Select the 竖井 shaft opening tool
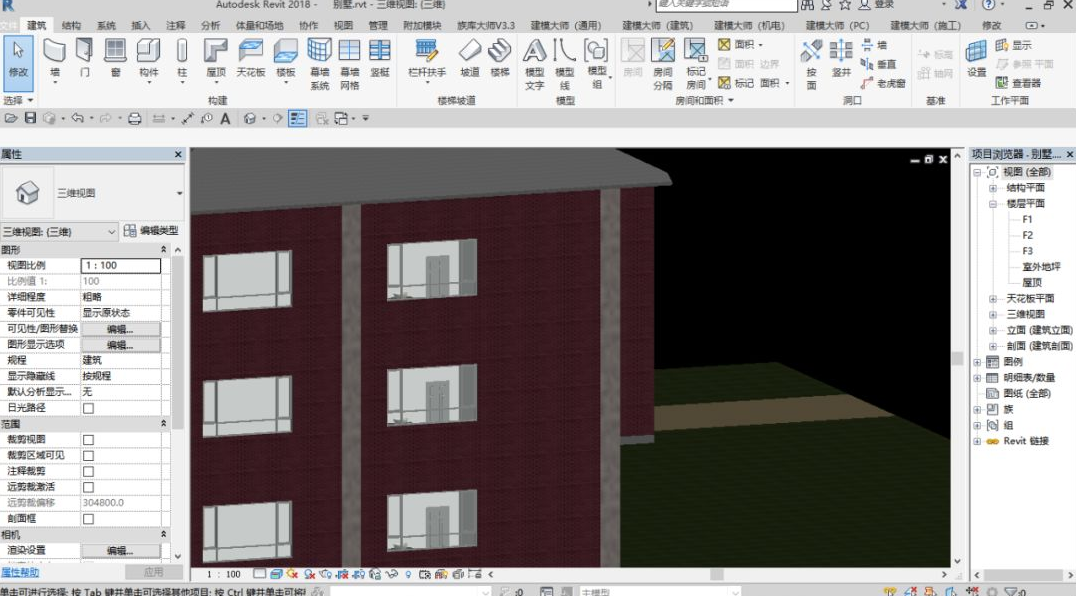 pos(841,58)
